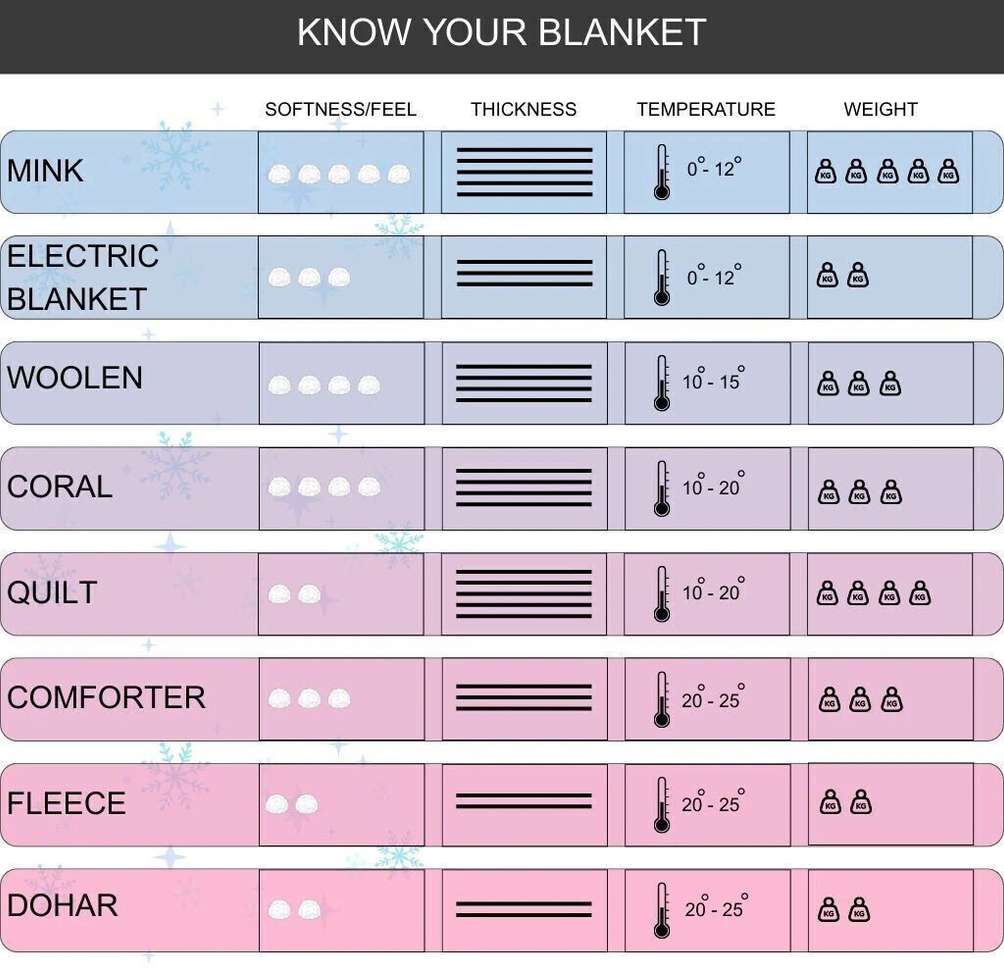The width and height of the screenshot is (1004, 972).
Task: Click the thermometer icon in the Dohar row
Action: pyautogui.click(x=661, y=910)
